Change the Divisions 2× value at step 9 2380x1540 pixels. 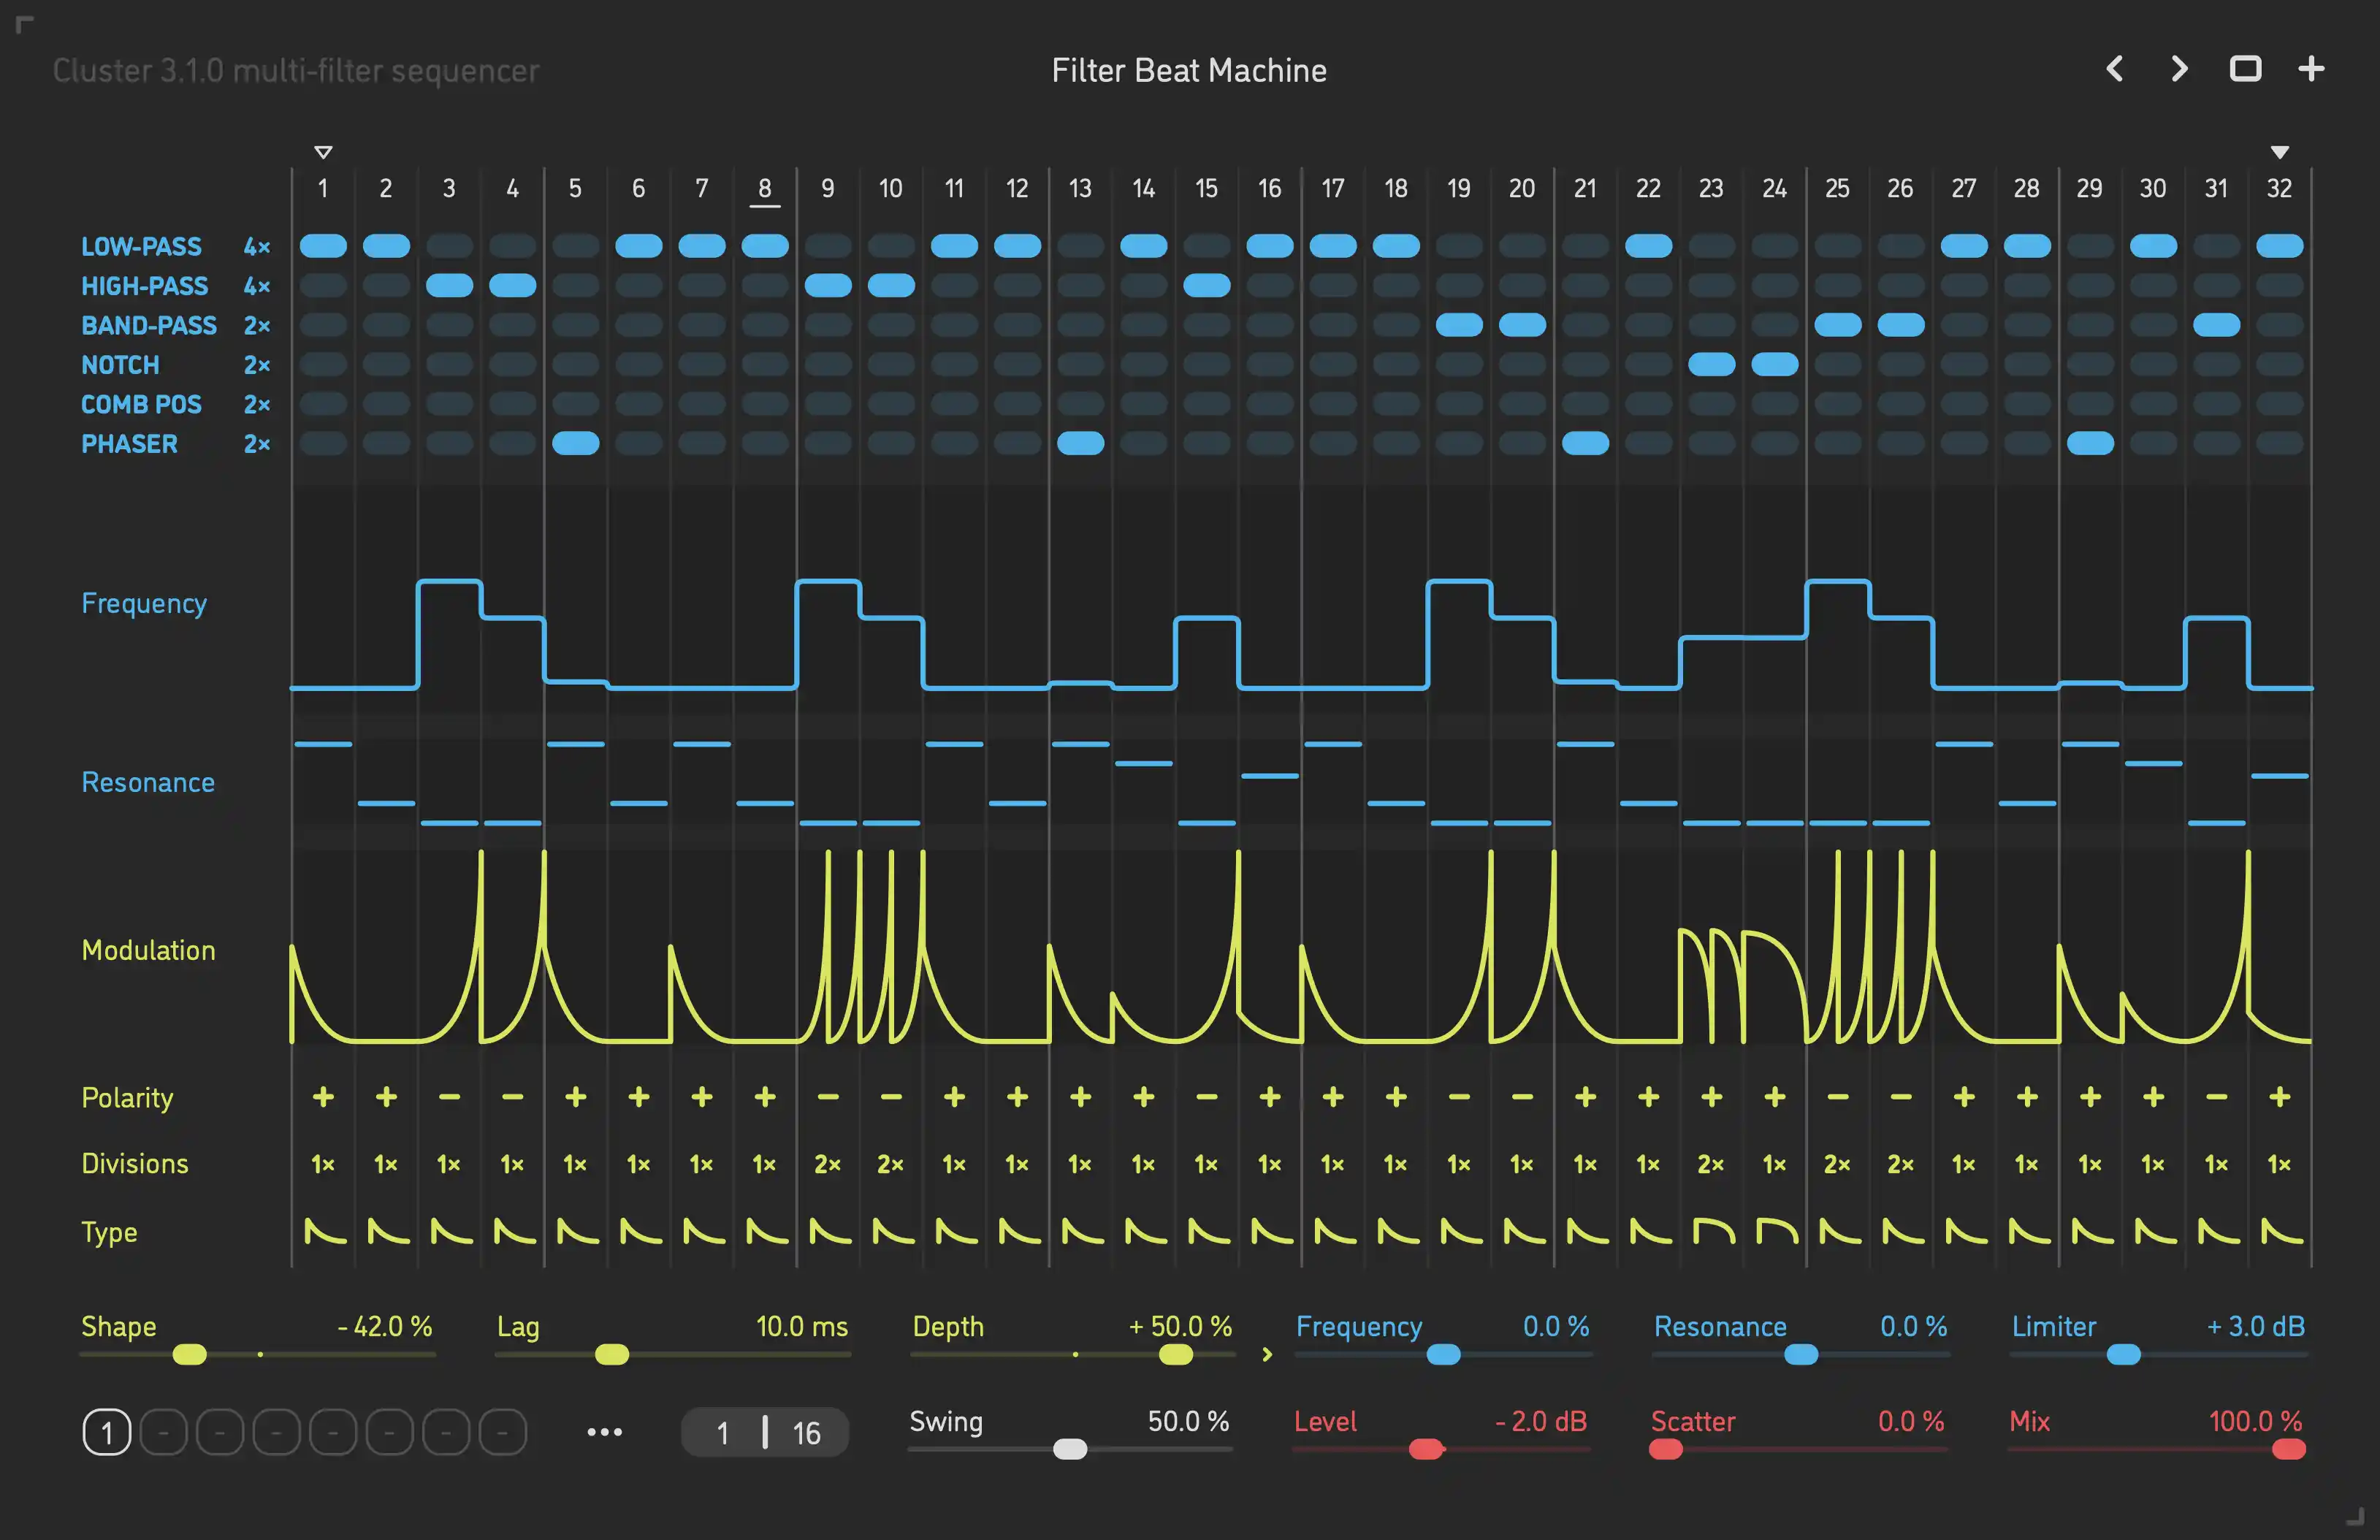pyautogui.click(x=828, y=1164)
